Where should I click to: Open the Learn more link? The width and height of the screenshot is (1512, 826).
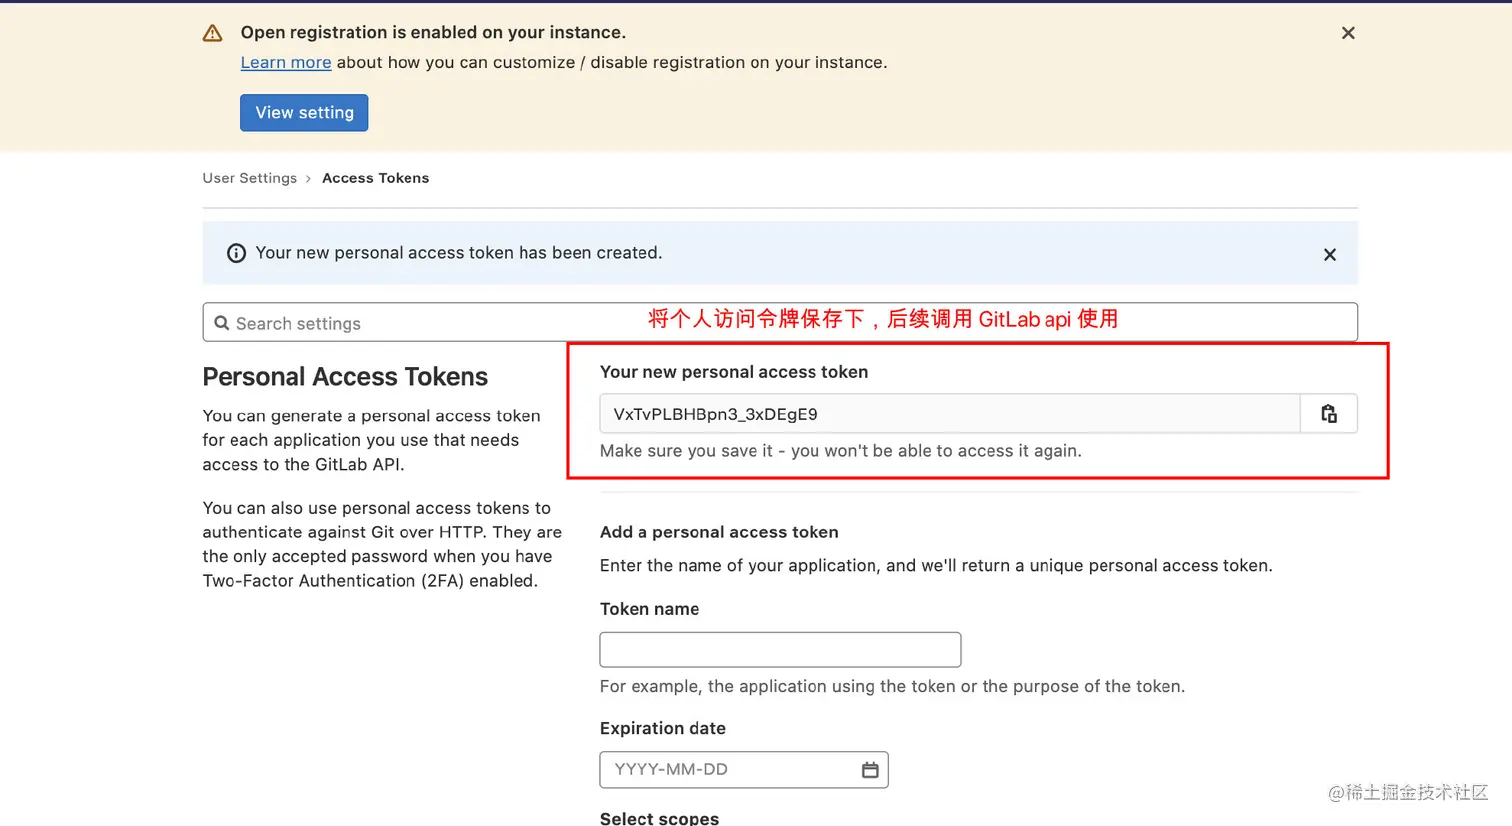pos(286,62)
